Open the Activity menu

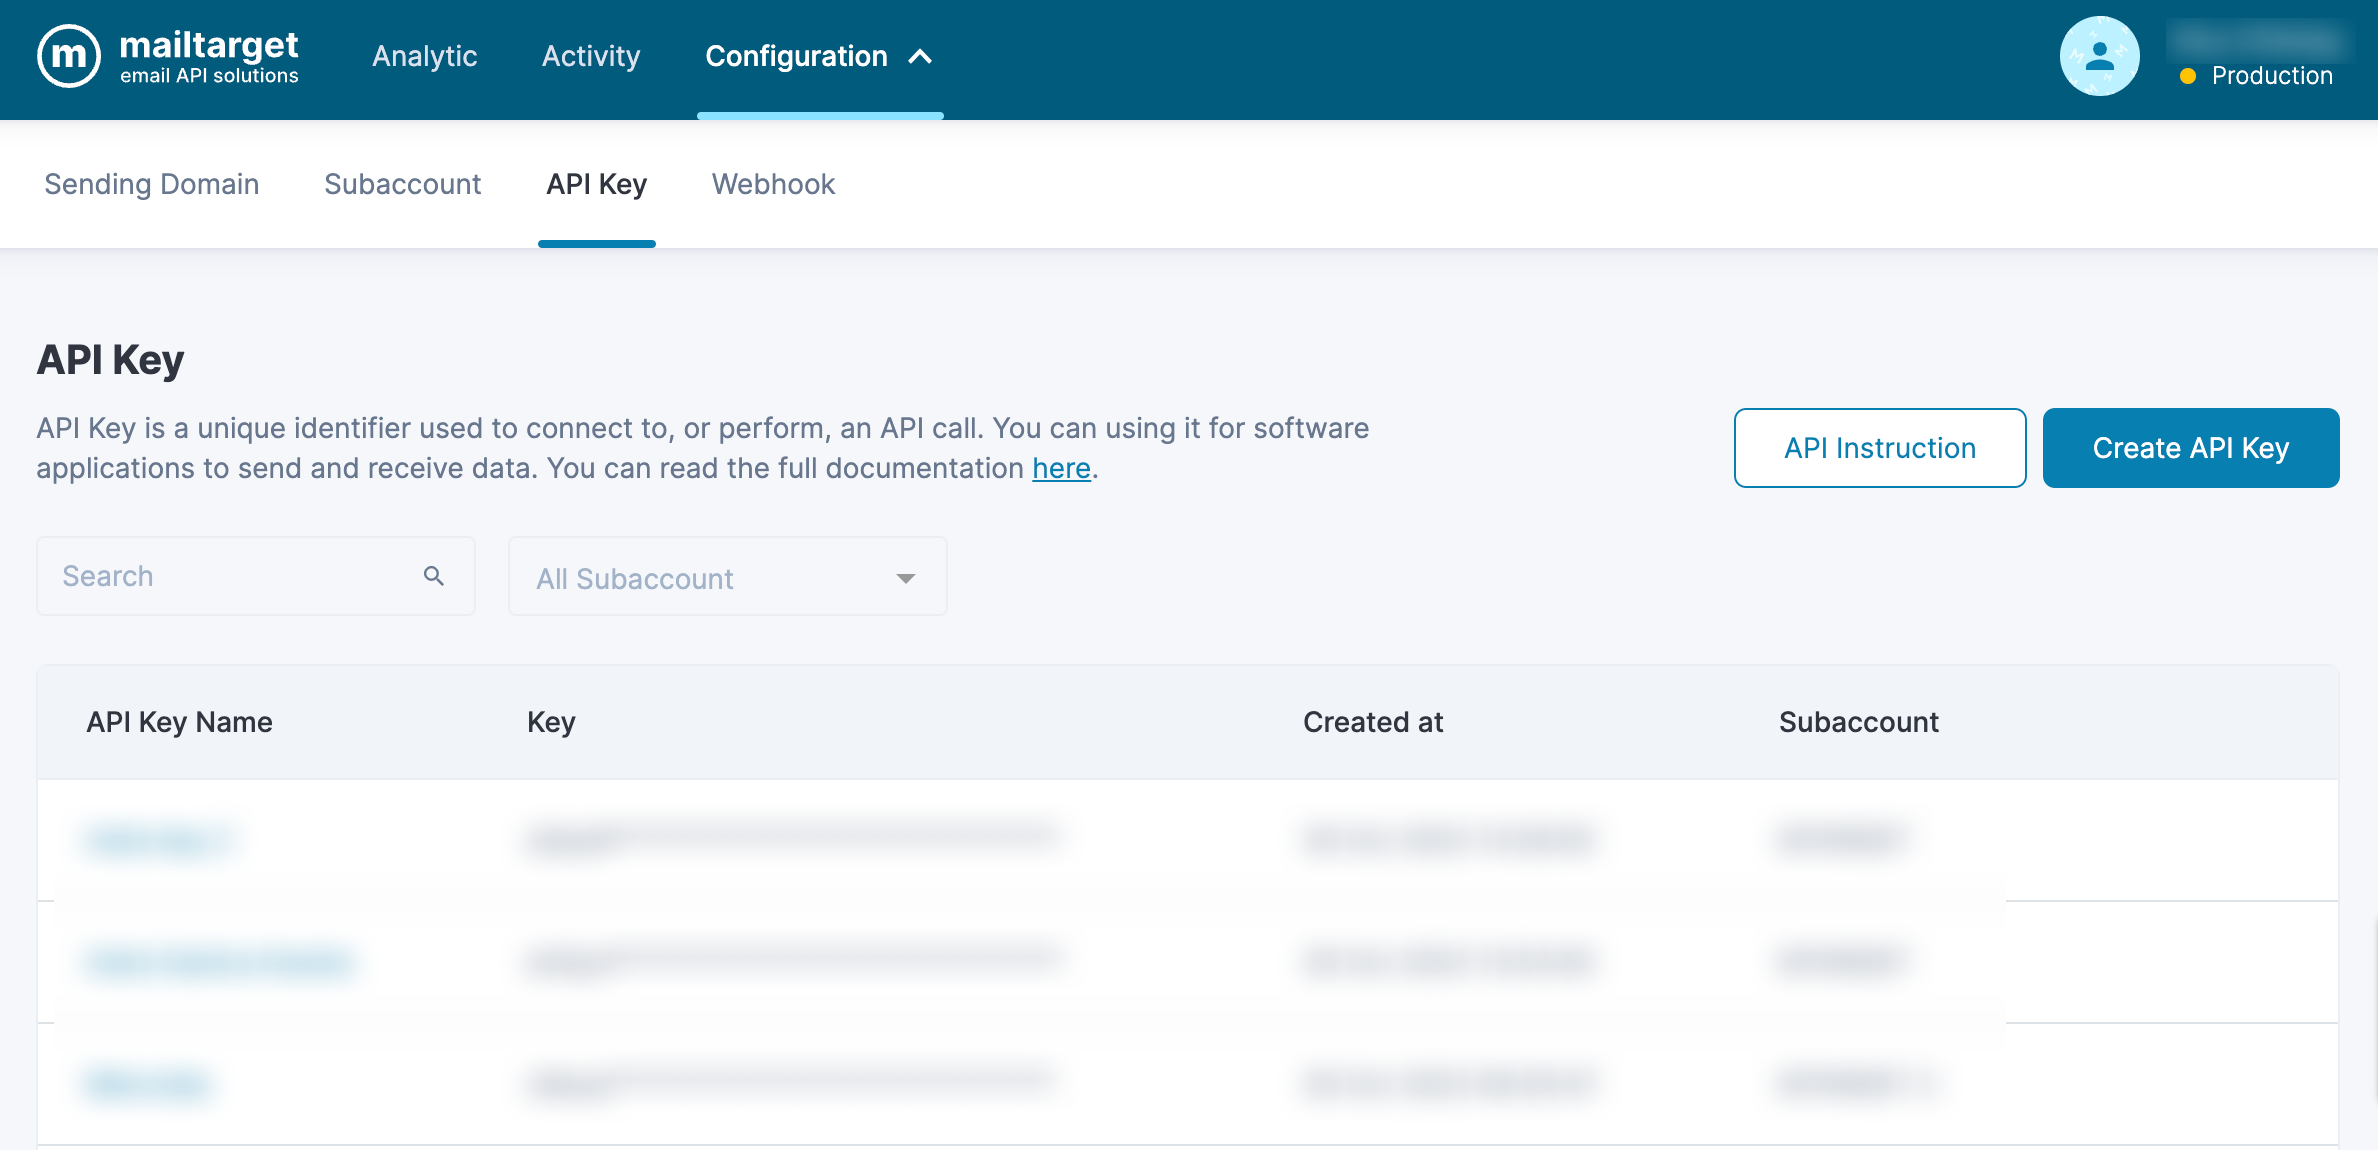590,56
